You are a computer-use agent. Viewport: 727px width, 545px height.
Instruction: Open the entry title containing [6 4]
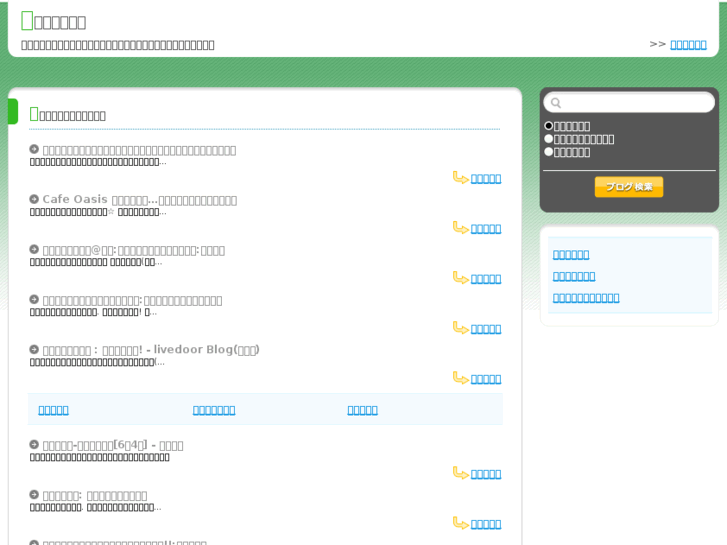coord(113,445)
